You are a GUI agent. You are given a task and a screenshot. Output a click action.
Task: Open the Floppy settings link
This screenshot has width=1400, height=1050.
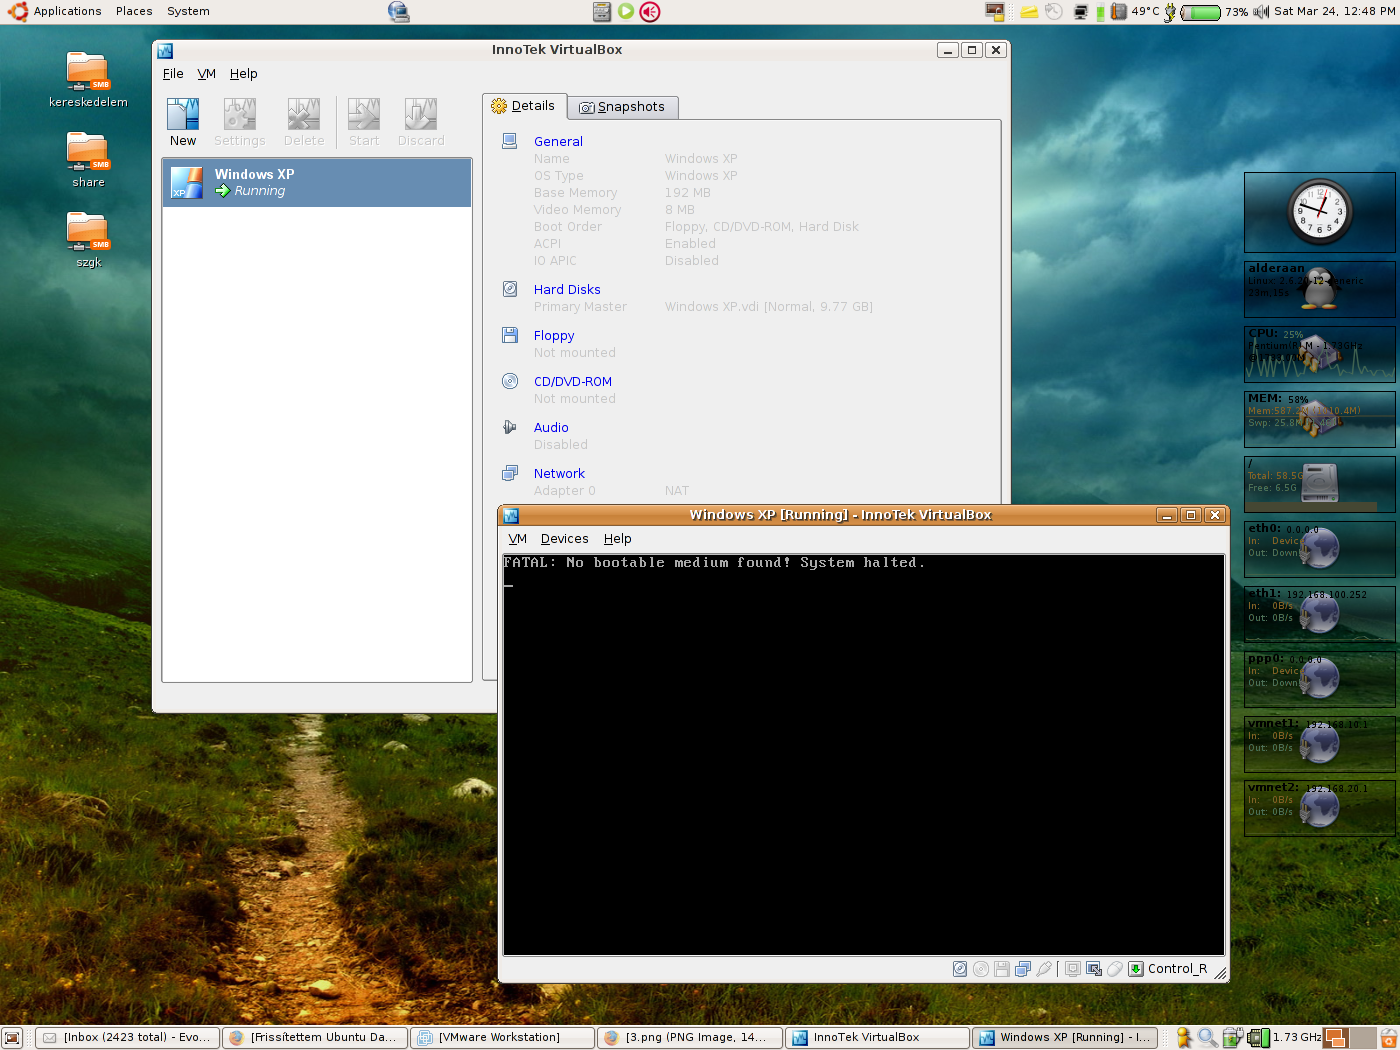click(554, 336)
